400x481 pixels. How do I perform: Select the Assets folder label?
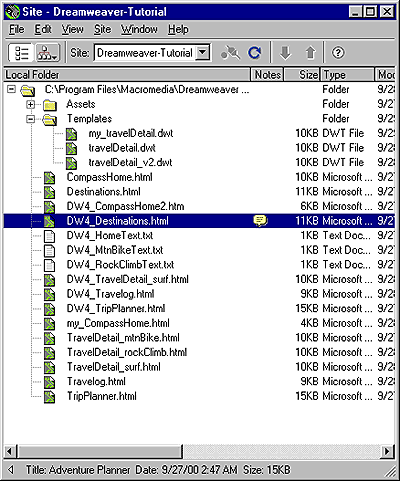click(x=81, y=104)
